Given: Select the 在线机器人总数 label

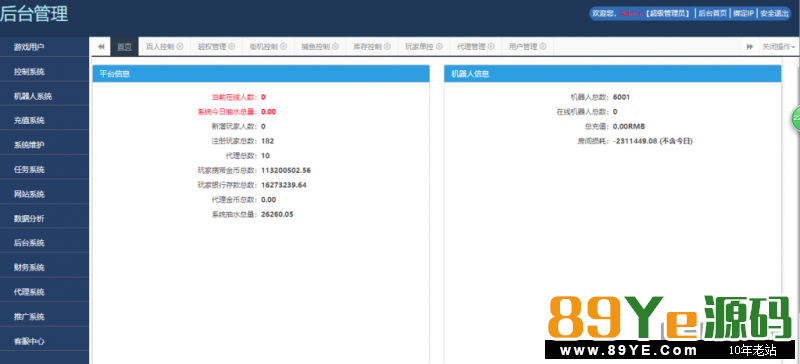Looking at the screenshot, I should [x=583, y=111].
